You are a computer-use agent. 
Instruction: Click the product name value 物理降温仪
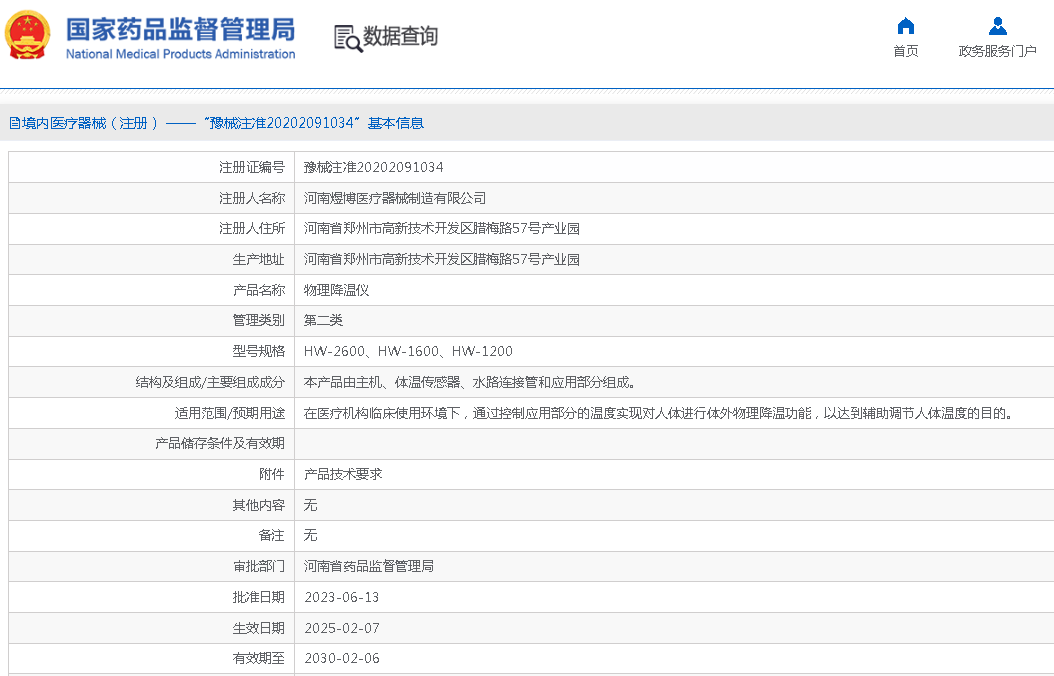(336, 290)
